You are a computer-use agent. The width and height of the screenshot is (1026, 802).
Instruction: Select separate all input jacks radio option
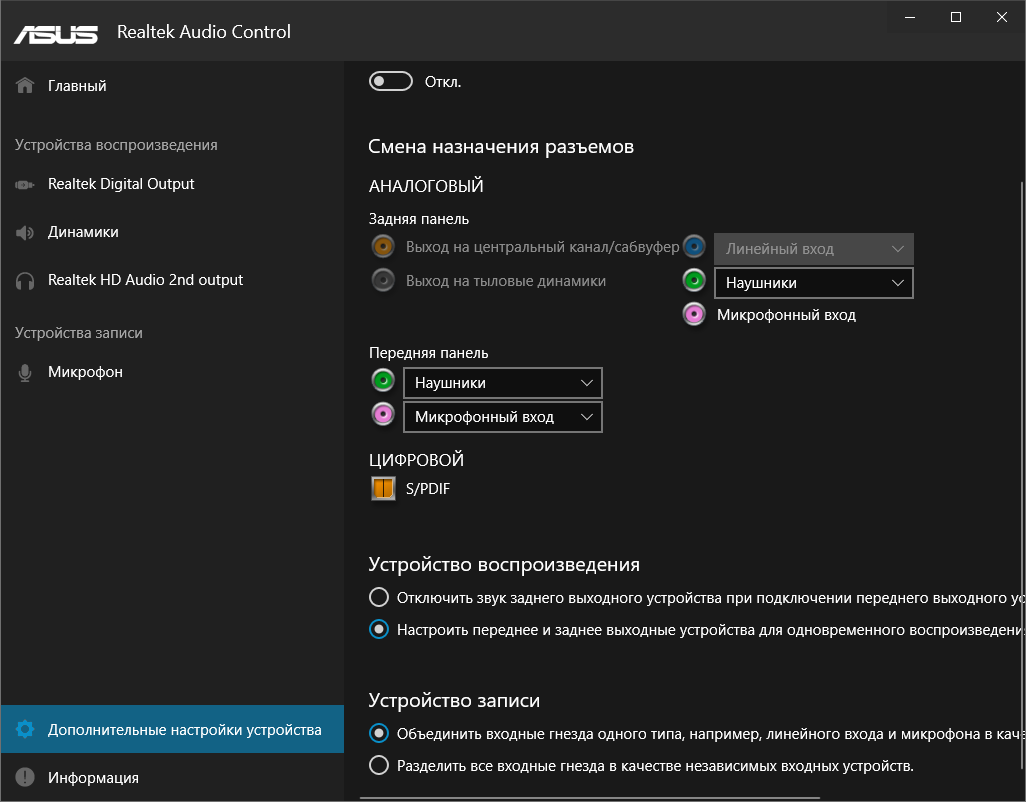point(379,766)
